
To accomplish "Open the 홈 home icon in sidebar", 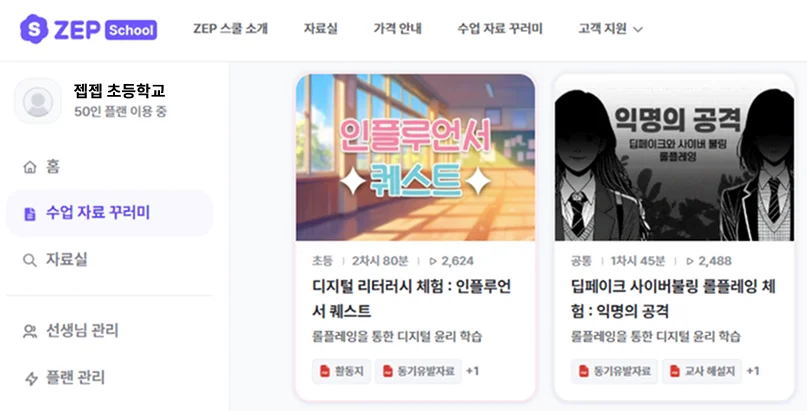I will [x=30, y=167].
